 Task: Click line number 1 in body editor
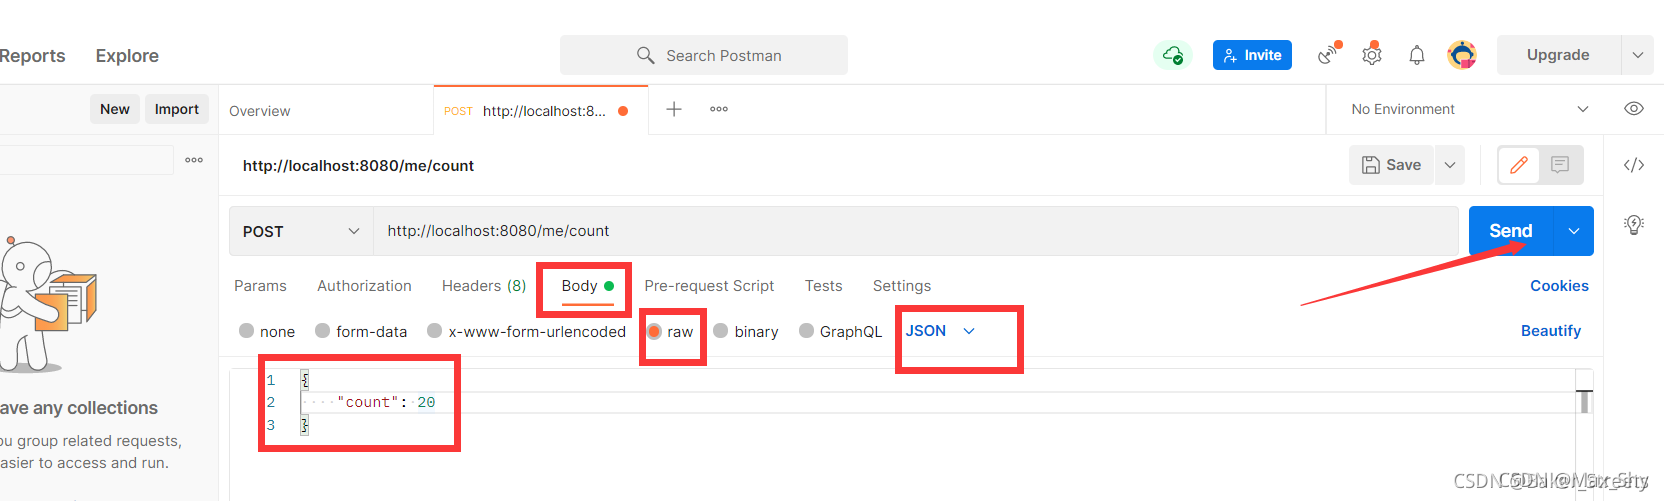tap(270, 380)
